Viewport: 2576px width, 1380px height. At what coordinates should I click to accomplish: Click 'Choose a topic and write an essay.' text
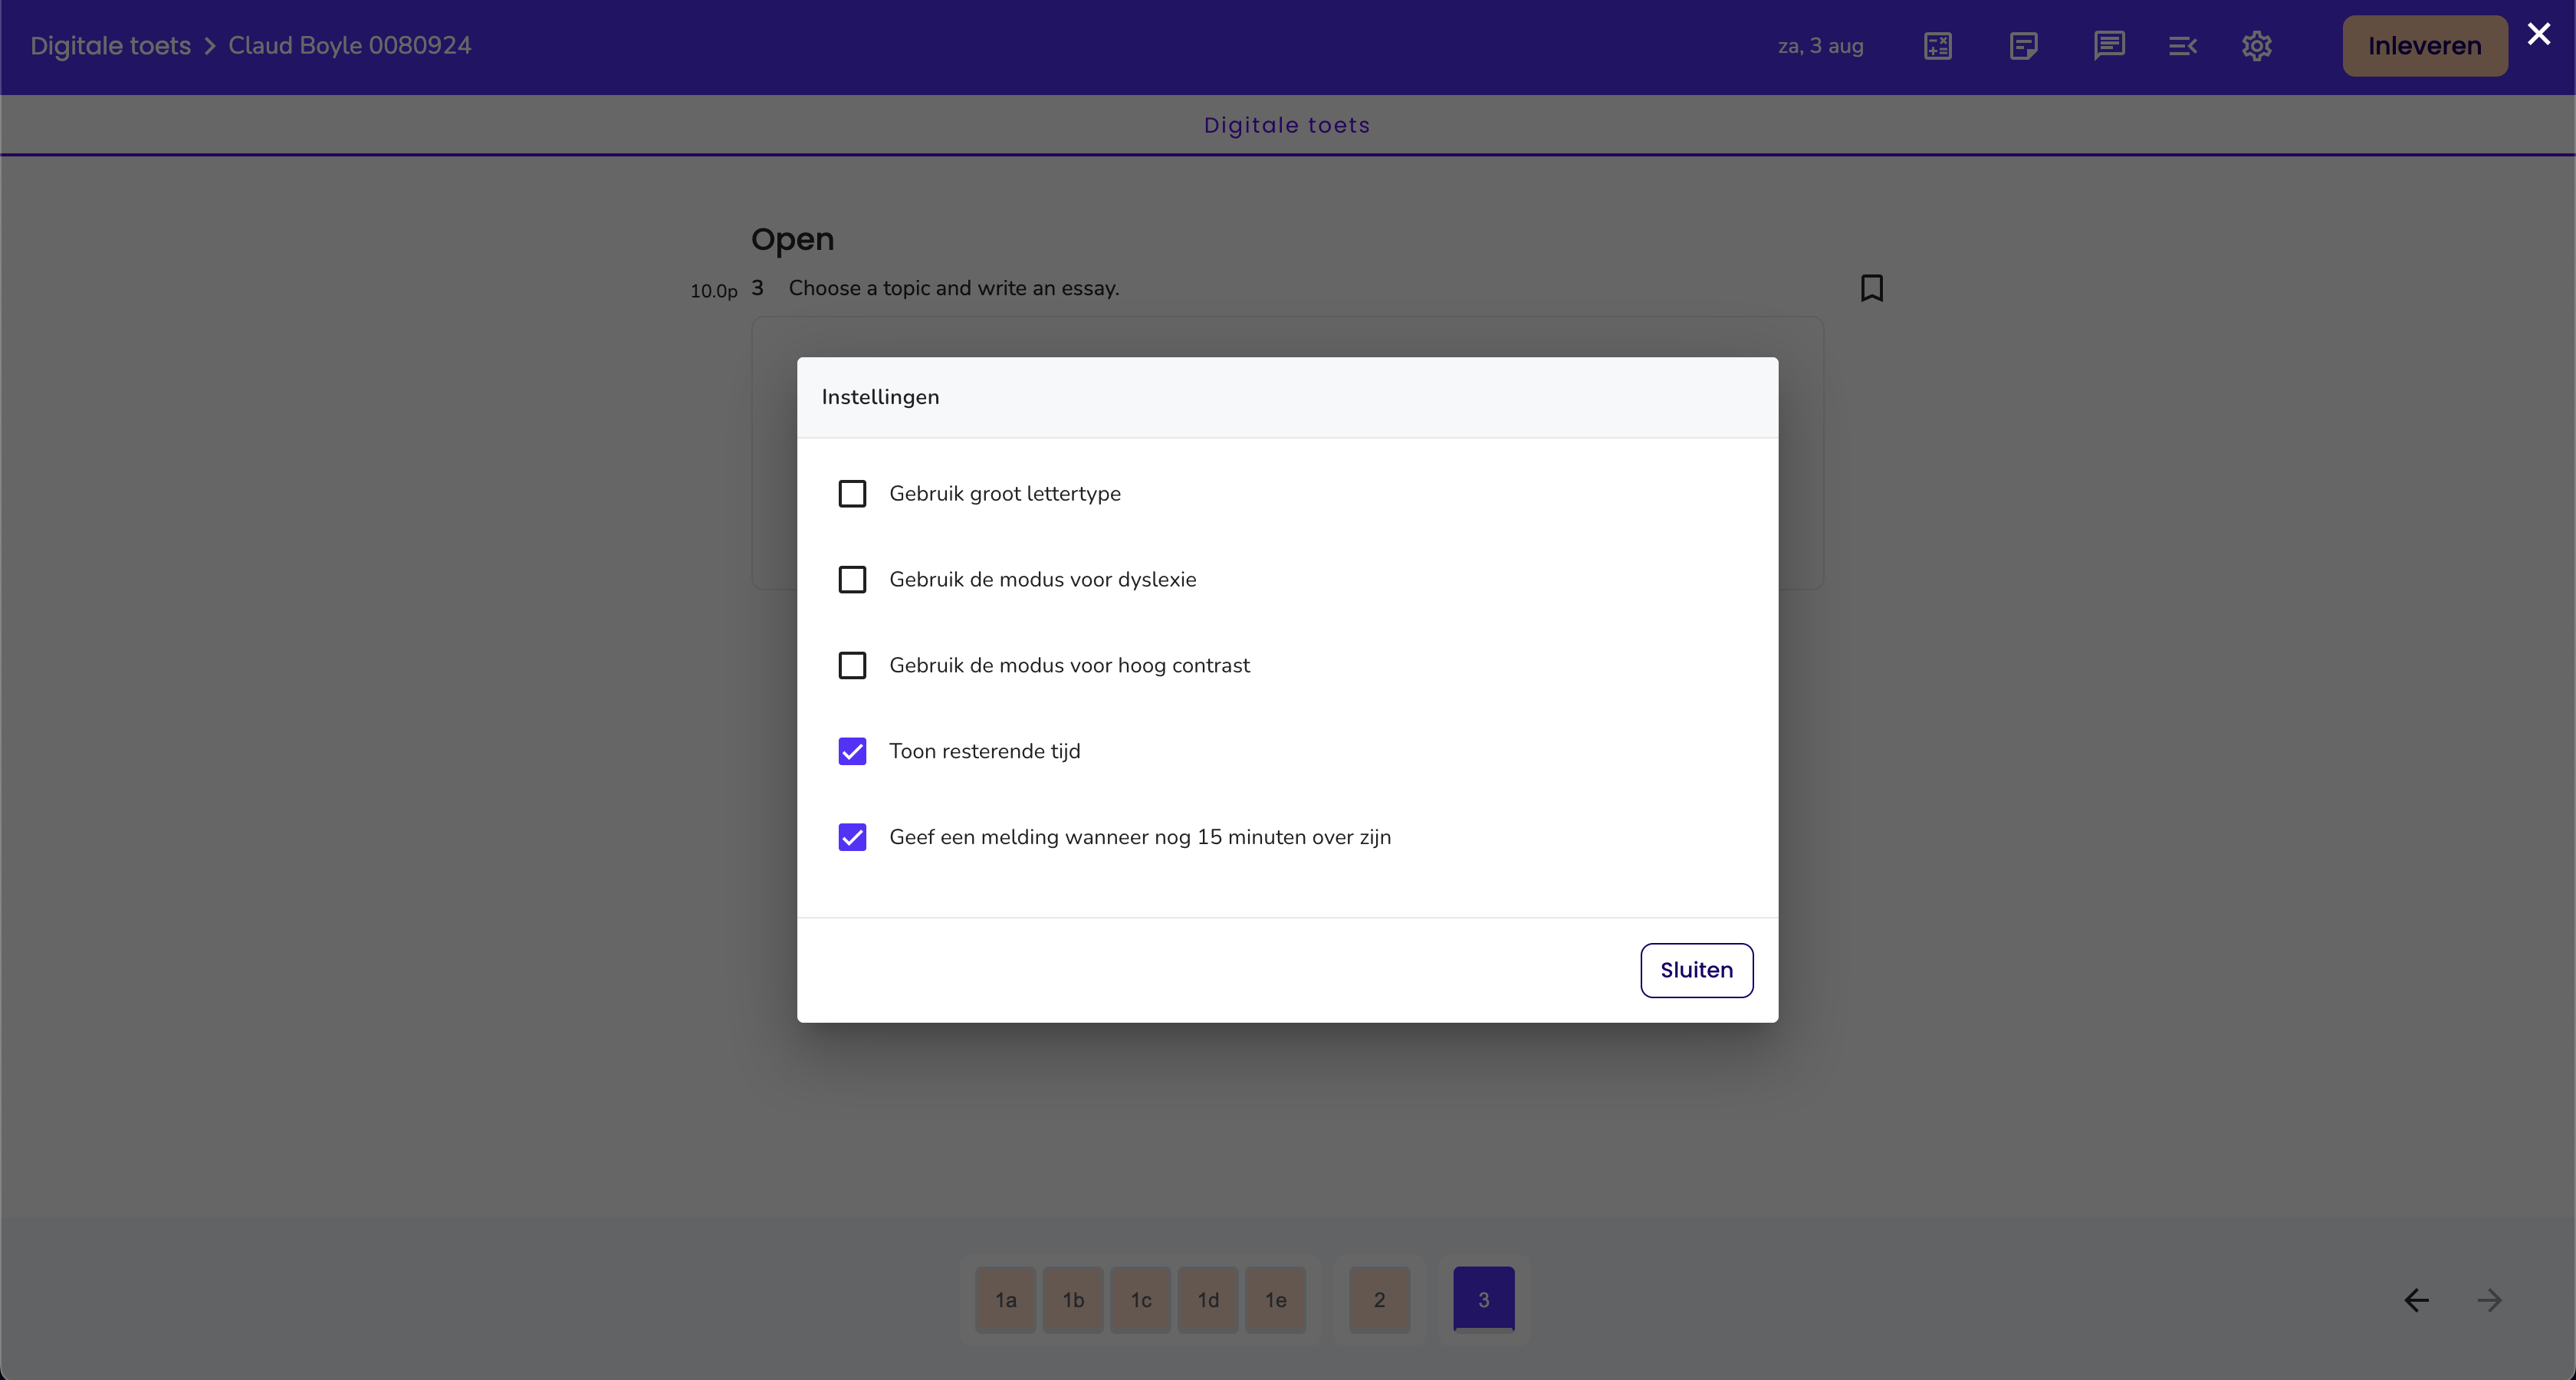[954, 288]
